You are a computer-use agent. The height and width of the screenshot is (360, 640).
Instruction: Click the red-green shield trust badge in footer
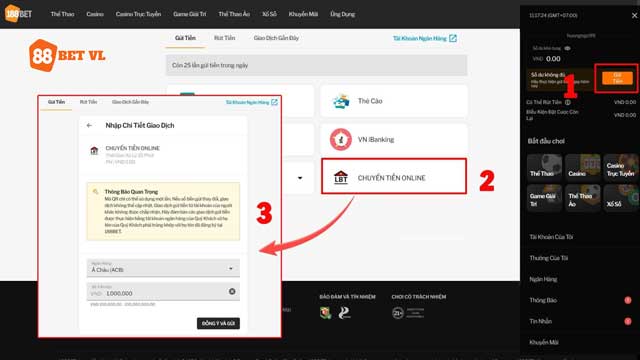(x=325, y=313)
